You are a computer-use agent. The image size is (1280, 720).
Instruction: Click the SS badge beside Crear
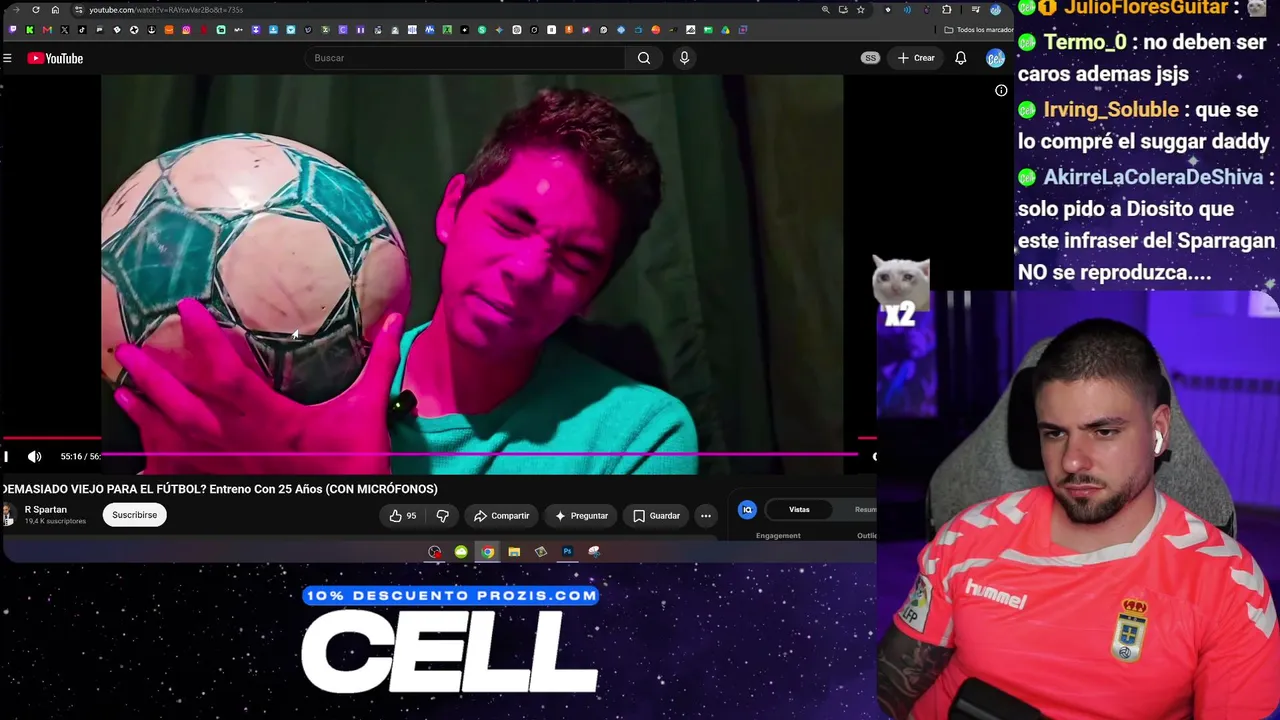(870, 58)
